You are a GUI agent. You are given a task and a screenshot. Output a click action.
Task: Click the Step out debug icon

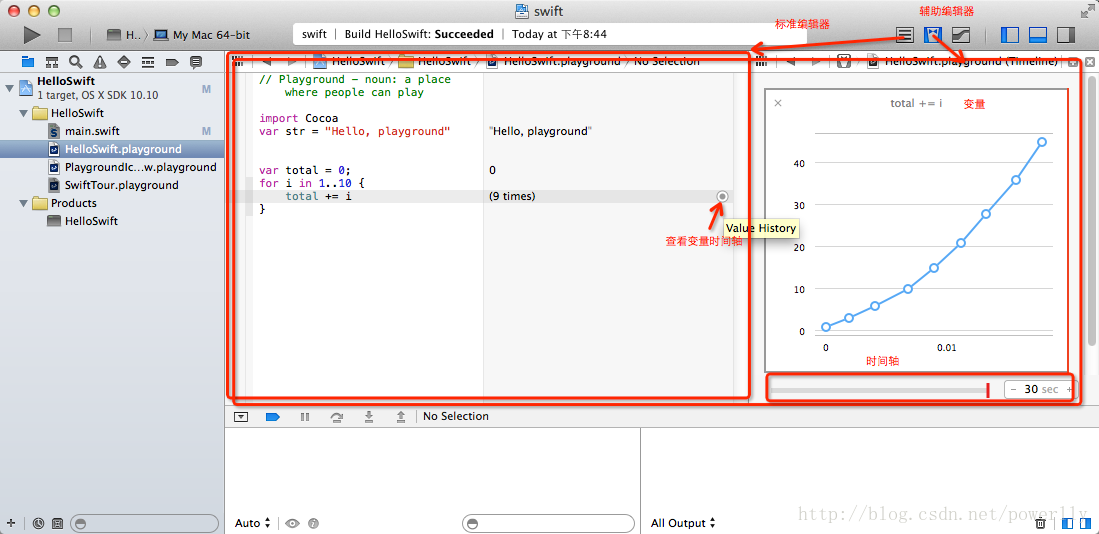coord(401,416)
